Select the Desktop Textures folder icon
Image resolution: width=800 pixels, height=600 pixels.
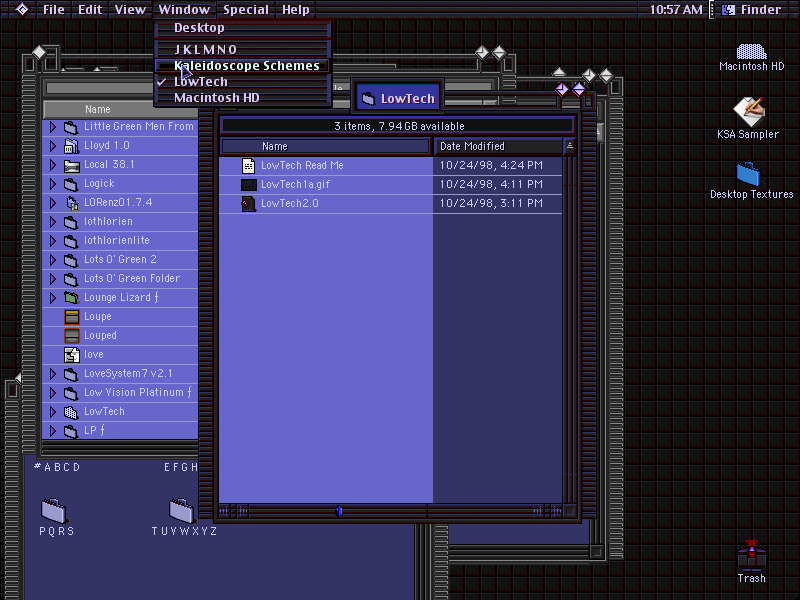coord(749,174)
